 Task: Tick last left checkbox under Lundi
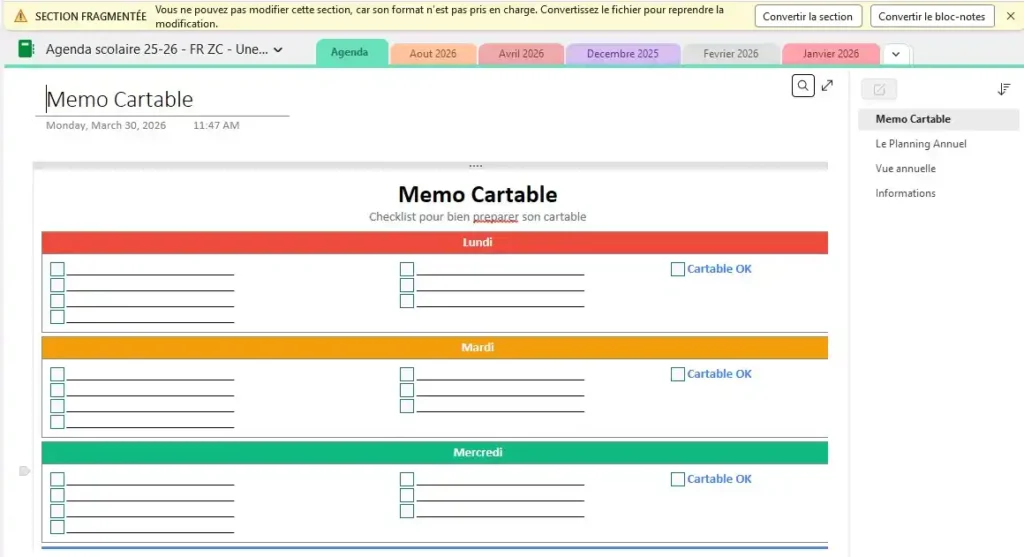[x=57, y=317]
